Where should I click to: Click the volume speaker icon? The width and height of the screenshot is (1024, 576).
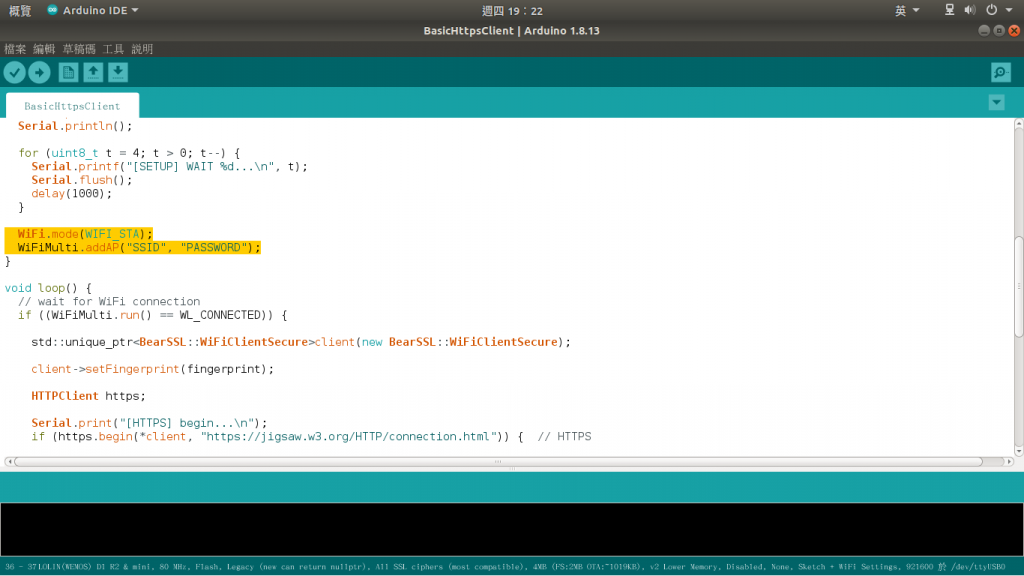[970, 10]
